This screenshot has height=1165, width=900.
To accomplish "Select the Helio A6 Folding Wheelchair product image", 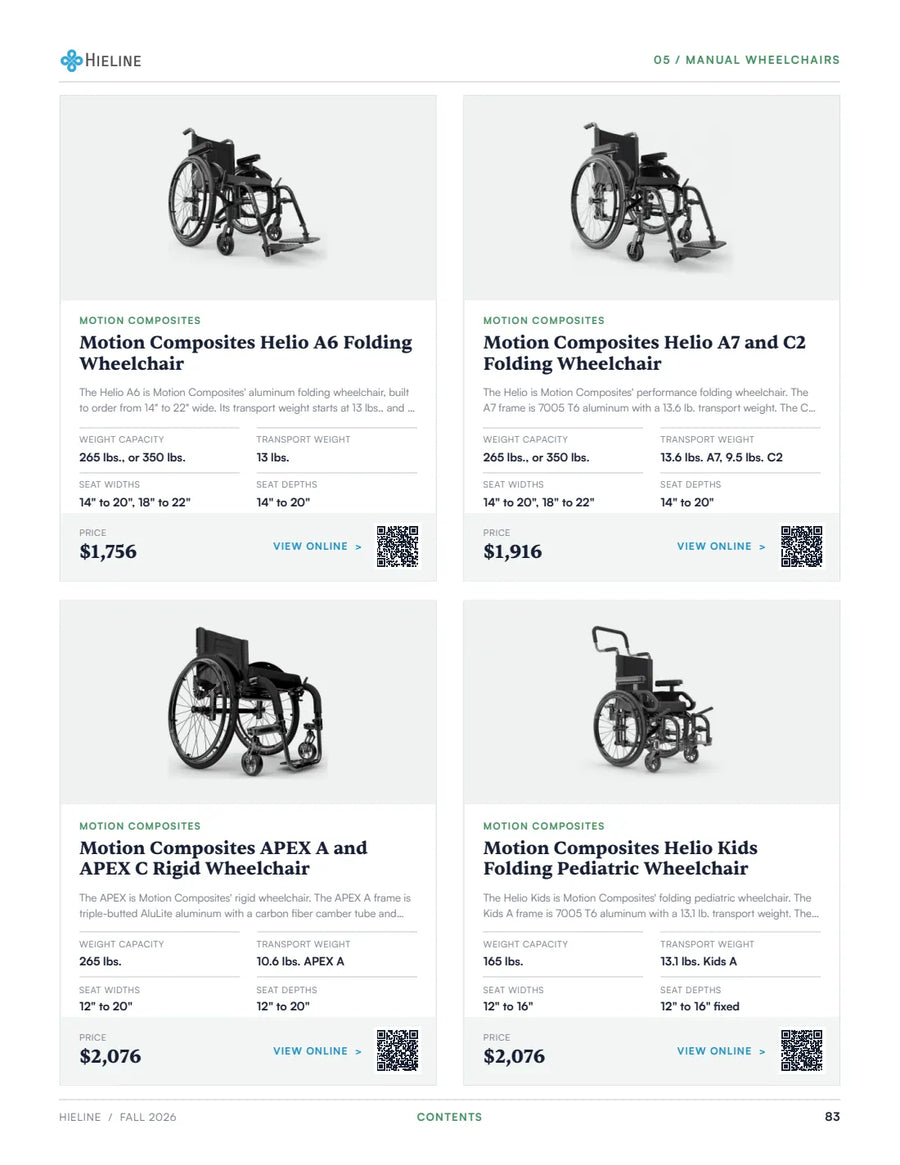I will pos(248,198).
